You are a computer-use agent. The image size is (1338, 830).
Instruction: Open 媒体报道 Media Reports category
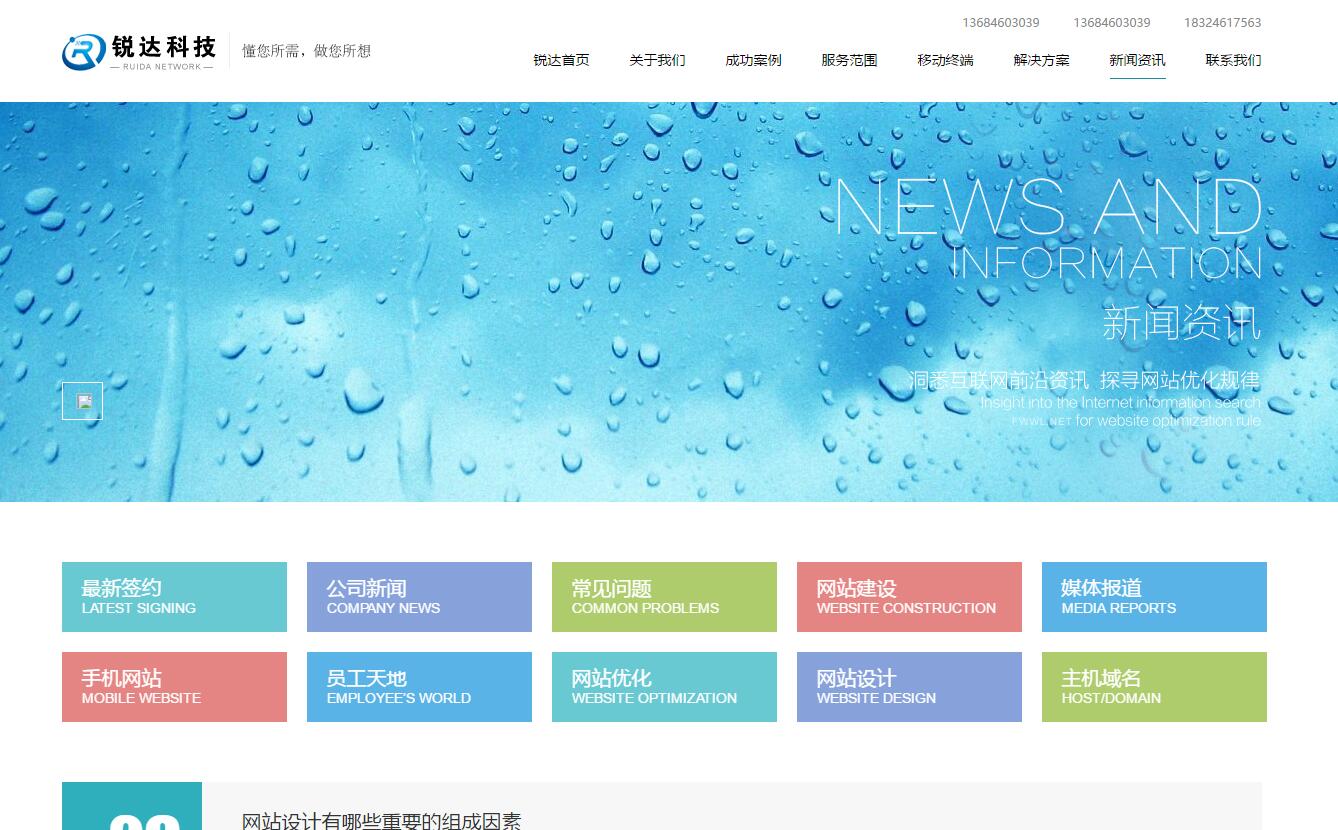pos(1154,597)
